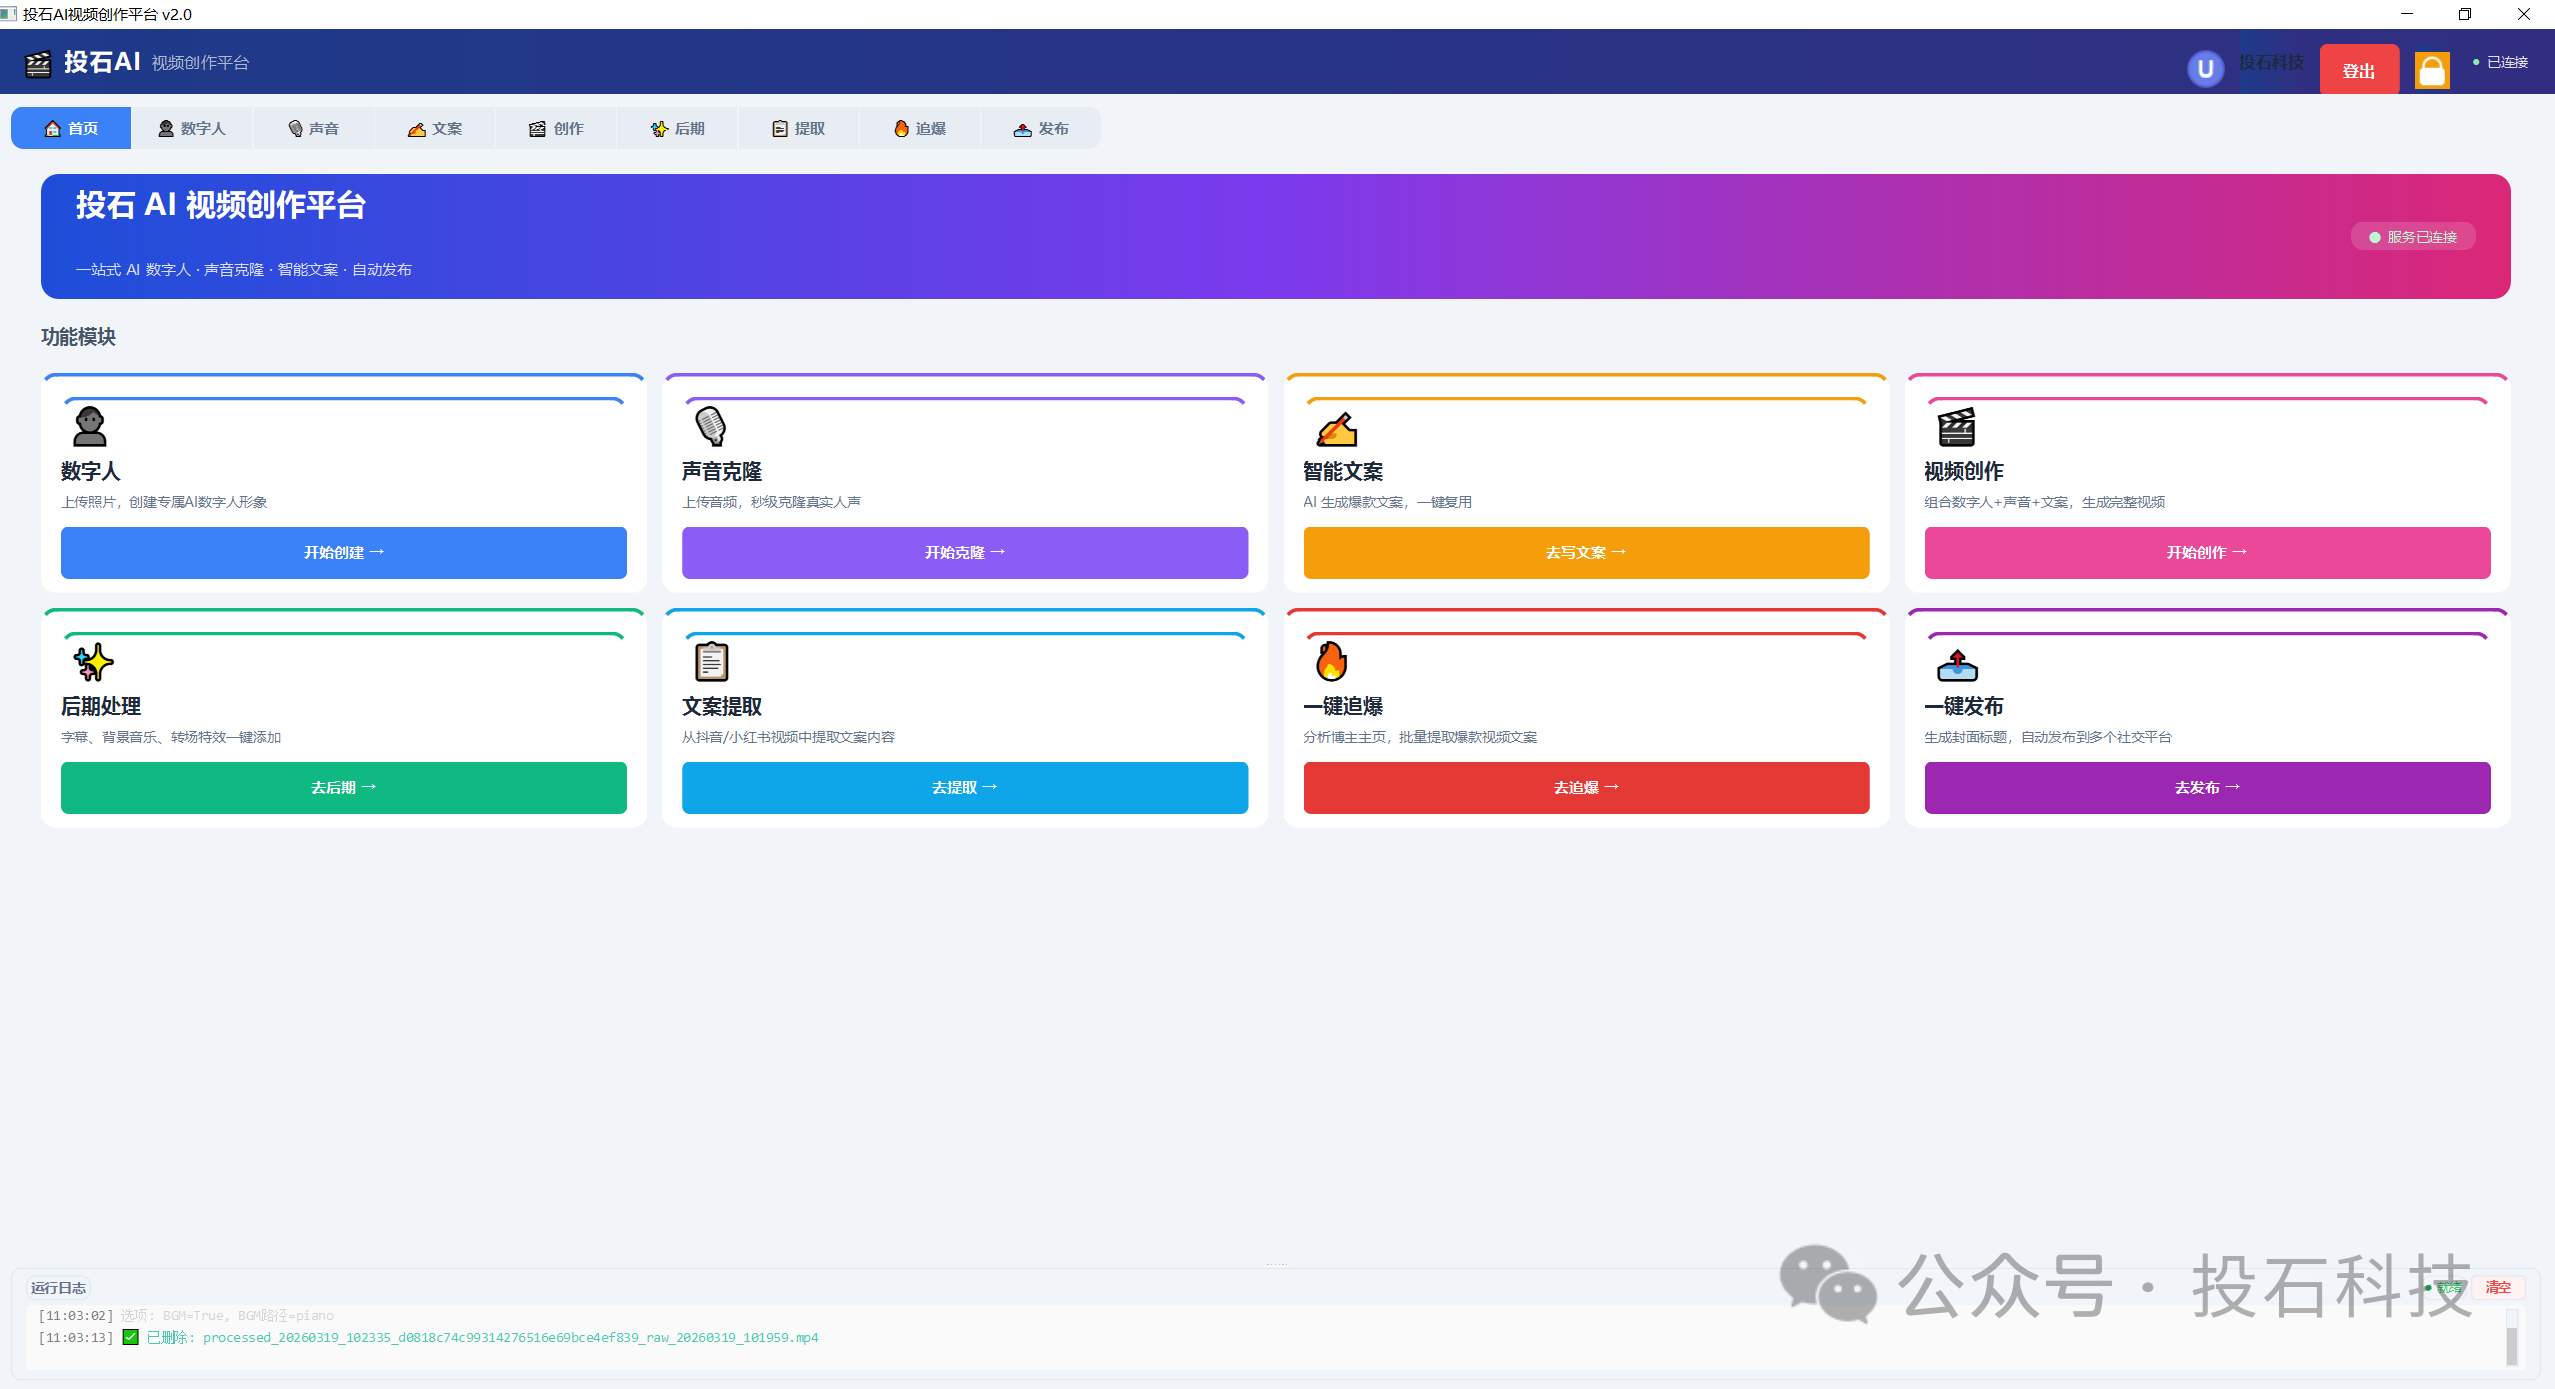Click the 投石AI clapperboard logo in header
Viewport: 2555px width, 1389px height.
click(38, 63)
